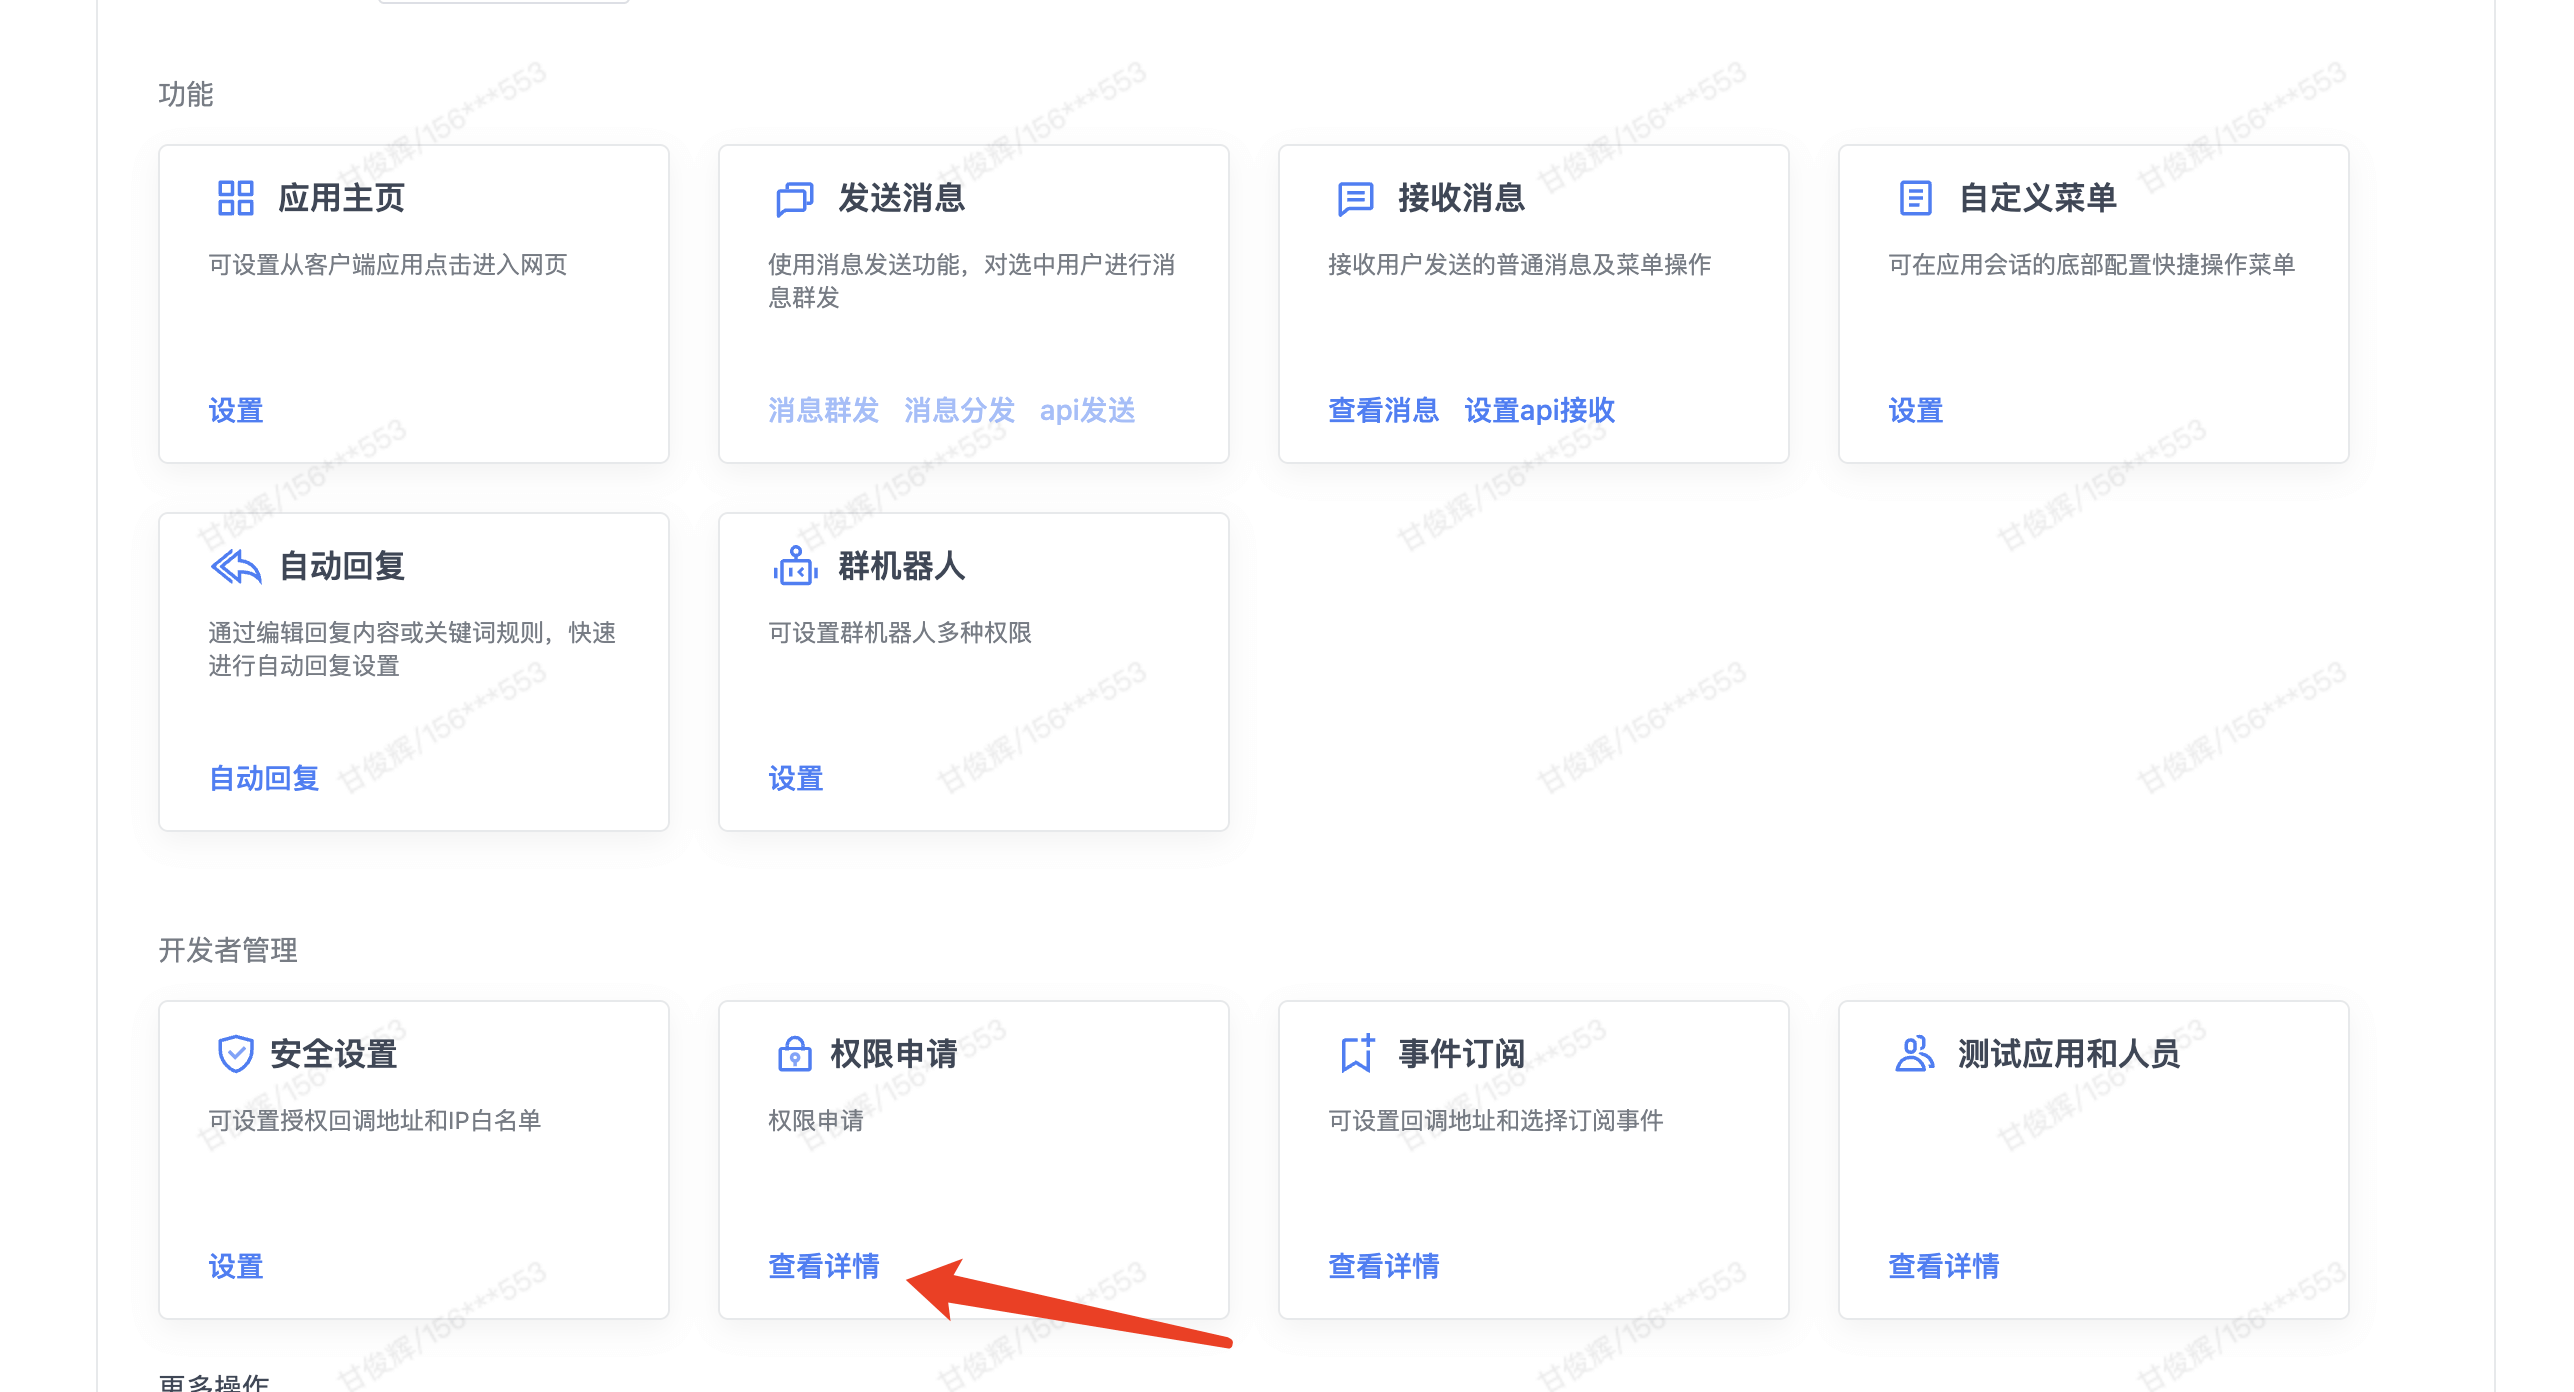This screenshot has height=1392, width=2574.
Task: Open 查看消息 in 接收消息 card
Action: [x=1383, y=411]
